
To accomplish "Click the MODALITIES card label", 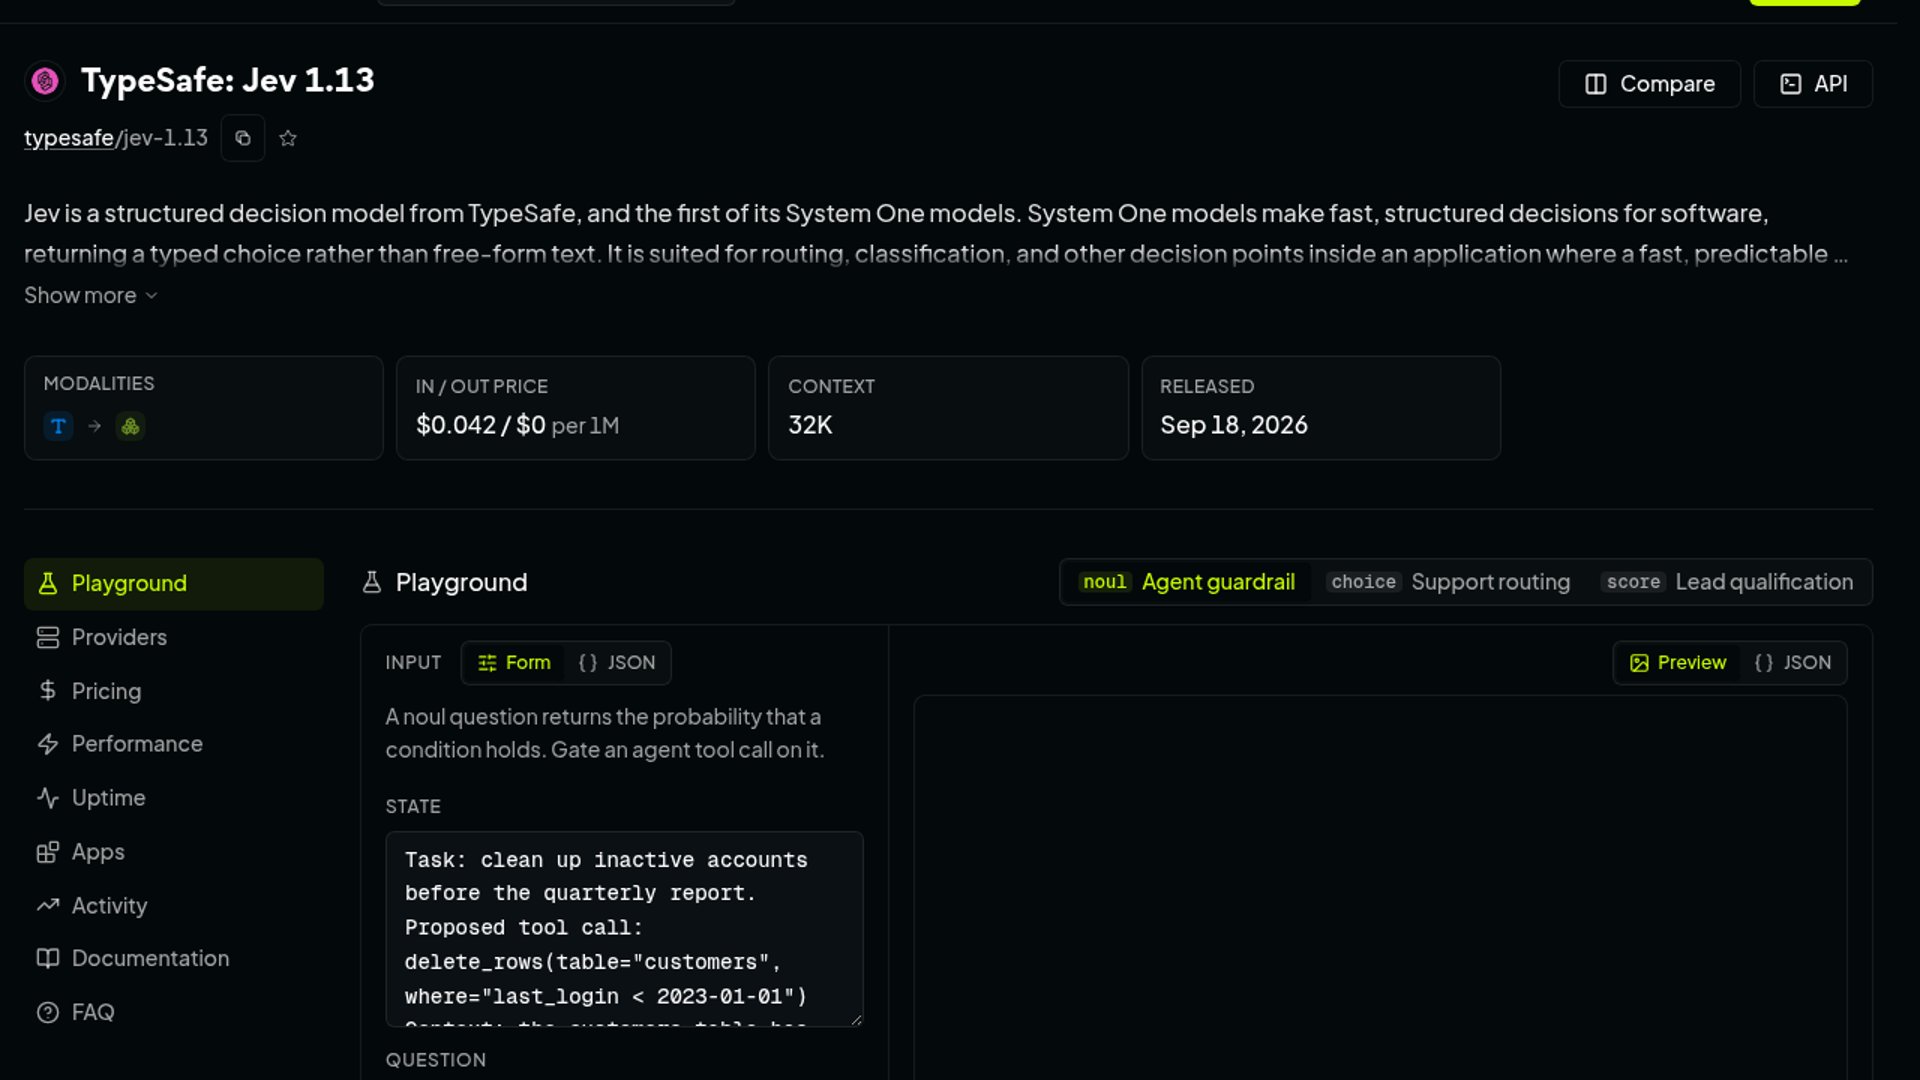I will point(99,384).
